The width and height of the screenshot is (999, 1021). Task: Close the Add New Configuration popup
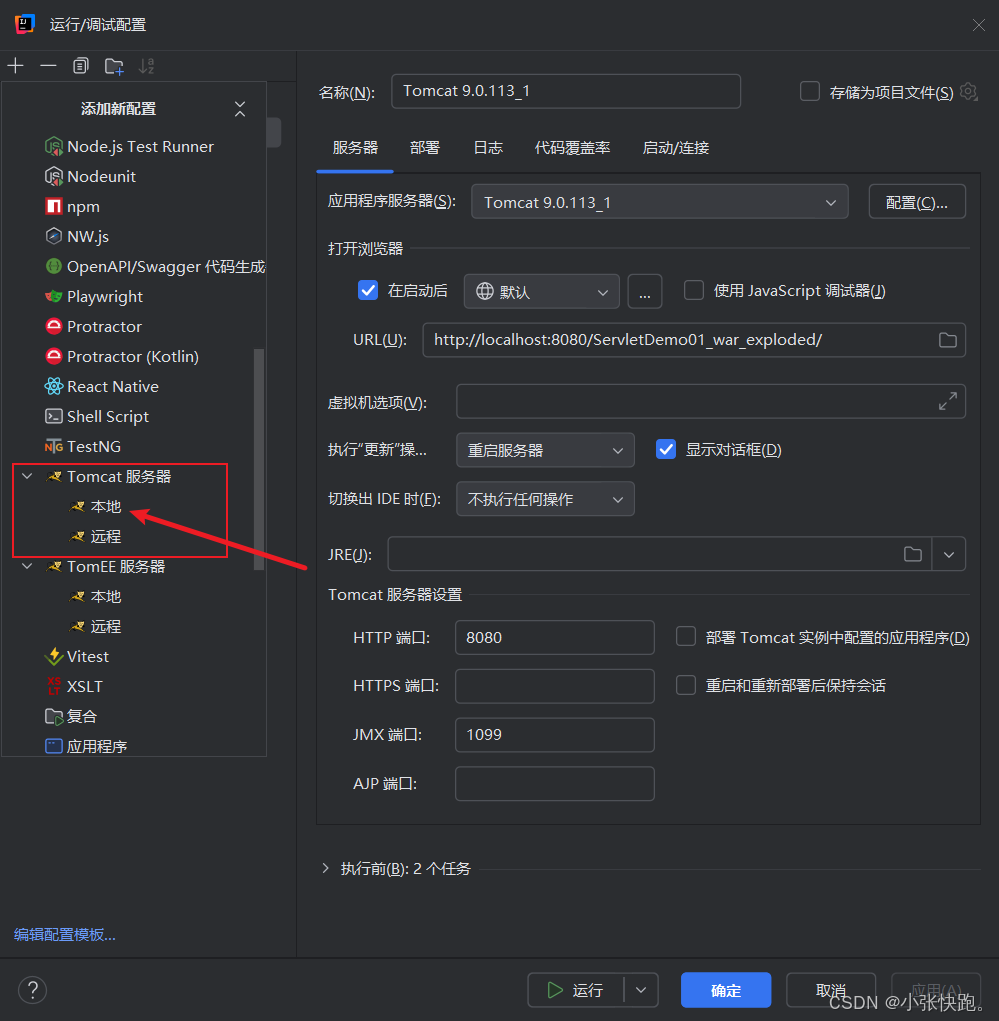[240, 109]
